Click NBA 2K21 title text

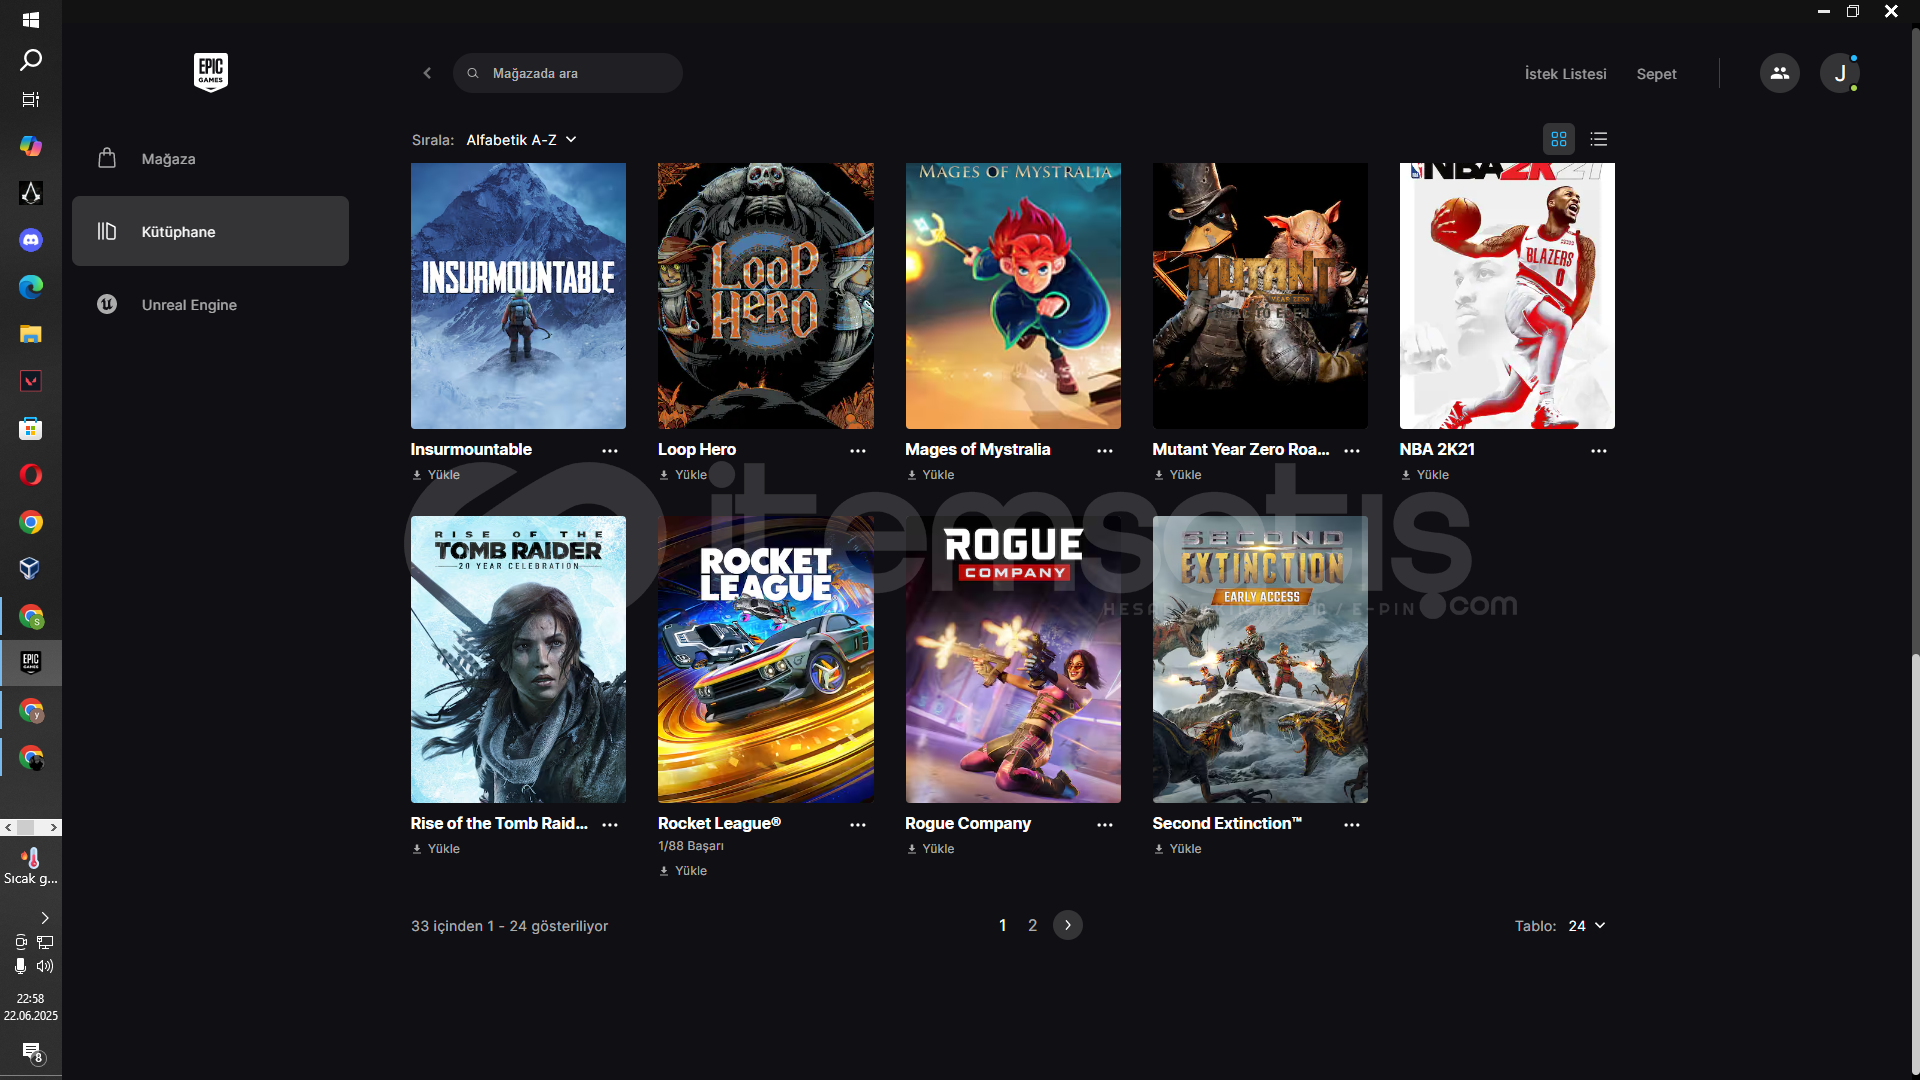point(1437,450)
